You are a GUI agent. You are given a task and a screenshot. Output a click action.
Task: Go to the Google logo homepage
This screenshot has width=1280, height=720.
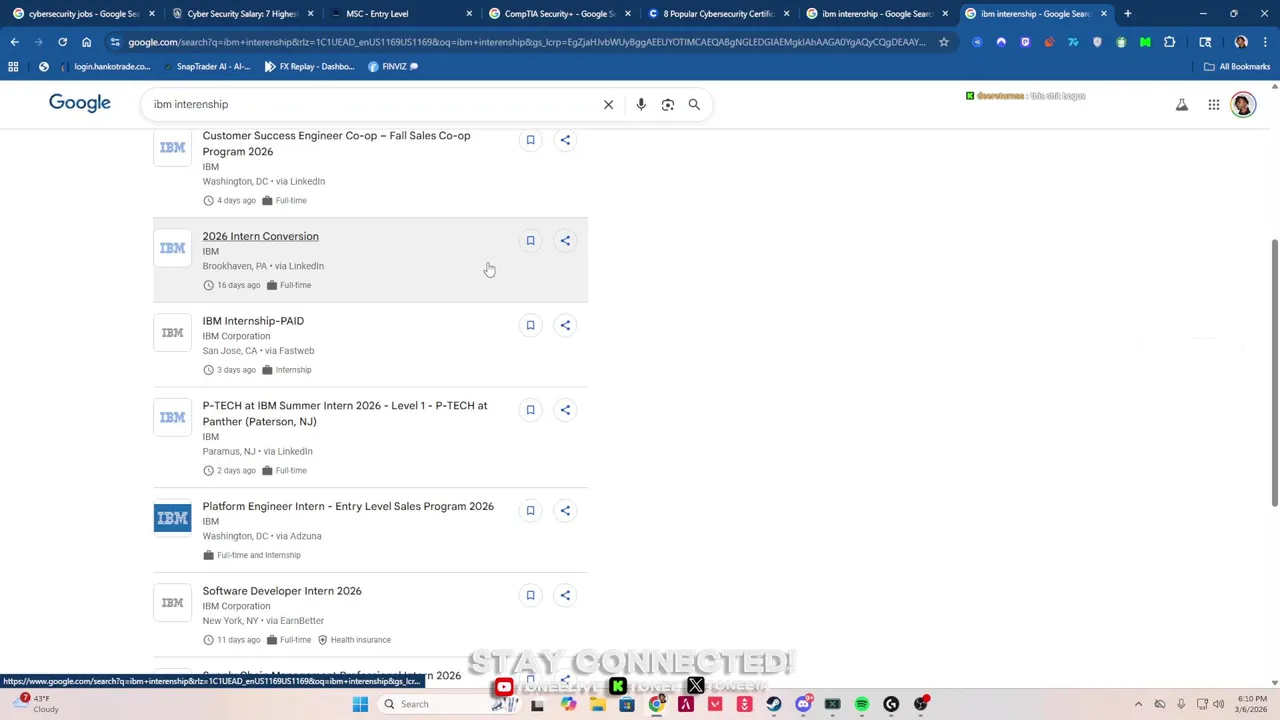coord(80,103)
